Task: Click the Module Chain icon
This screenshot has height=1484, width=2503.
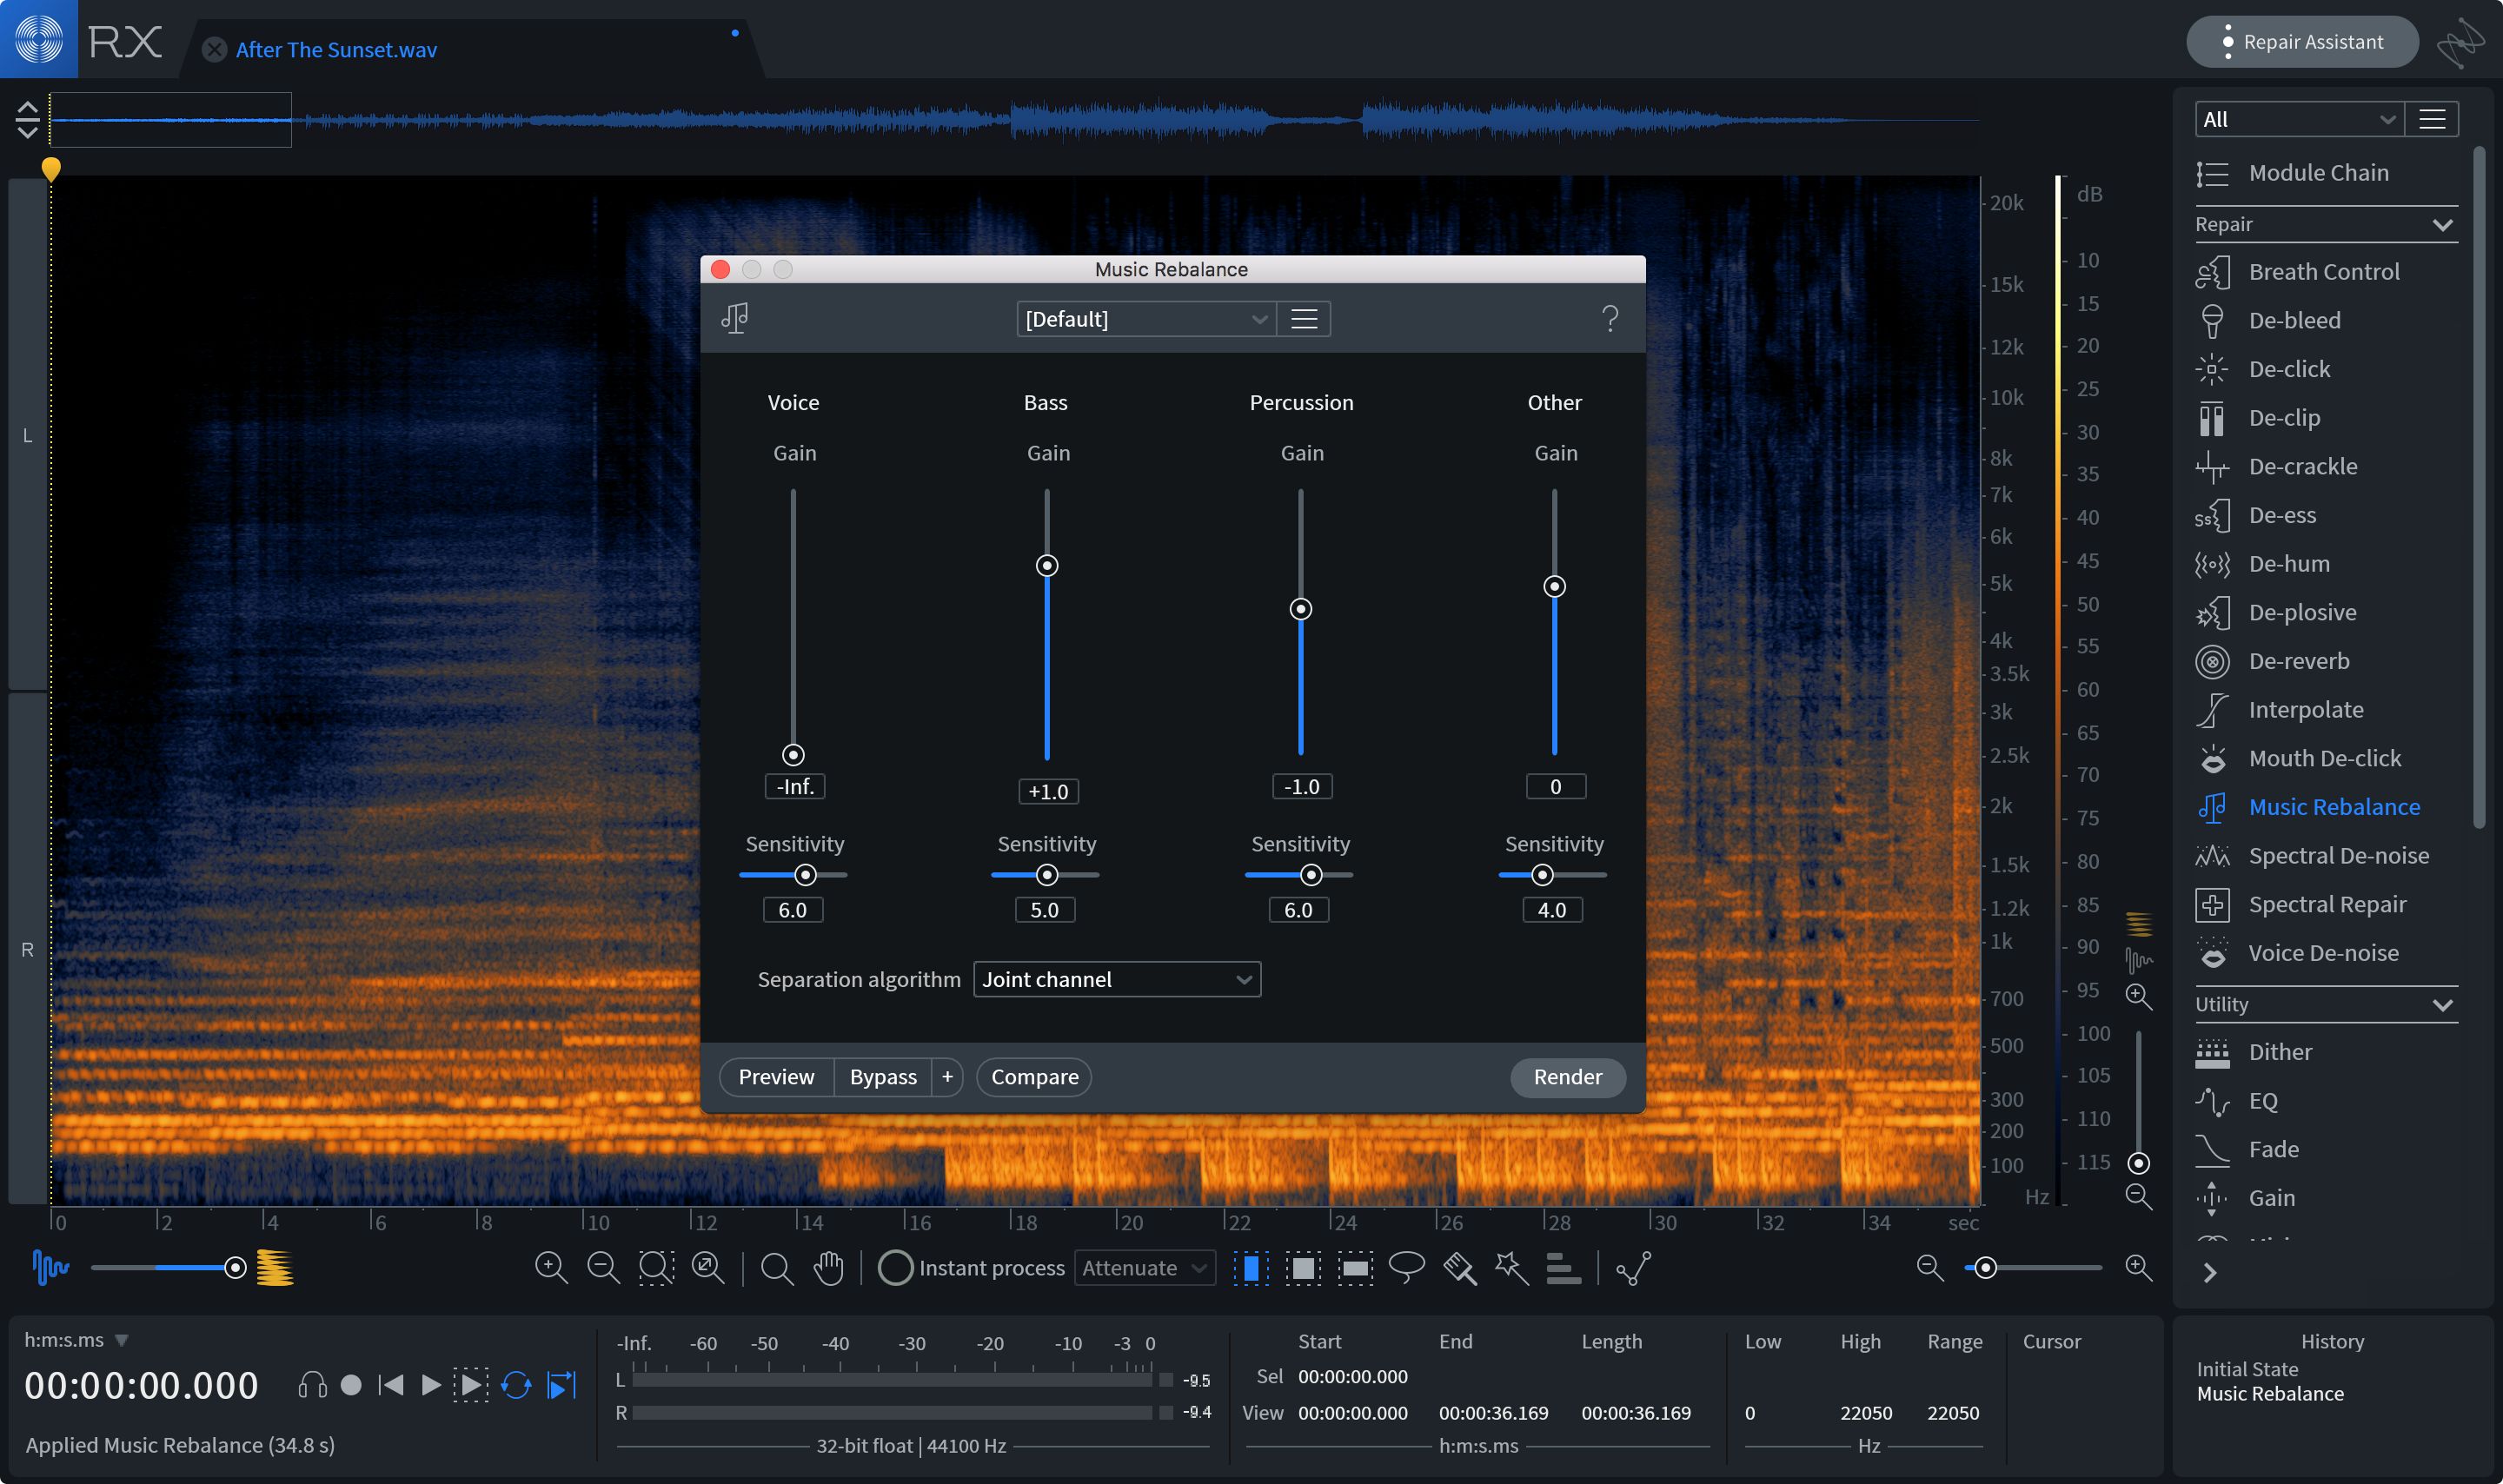Action: click(x=2208, y=171)
